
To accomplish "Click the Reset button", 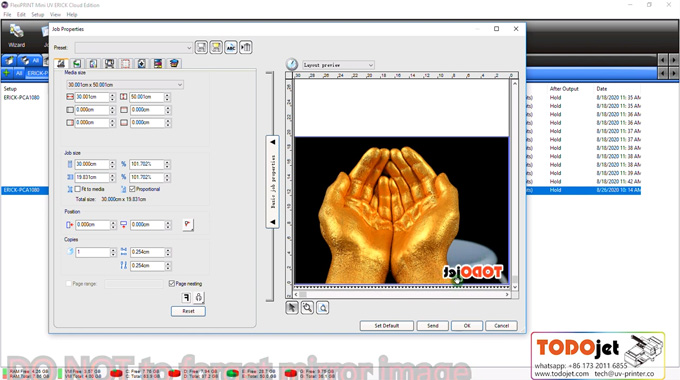I will click(x=188, y=311).
